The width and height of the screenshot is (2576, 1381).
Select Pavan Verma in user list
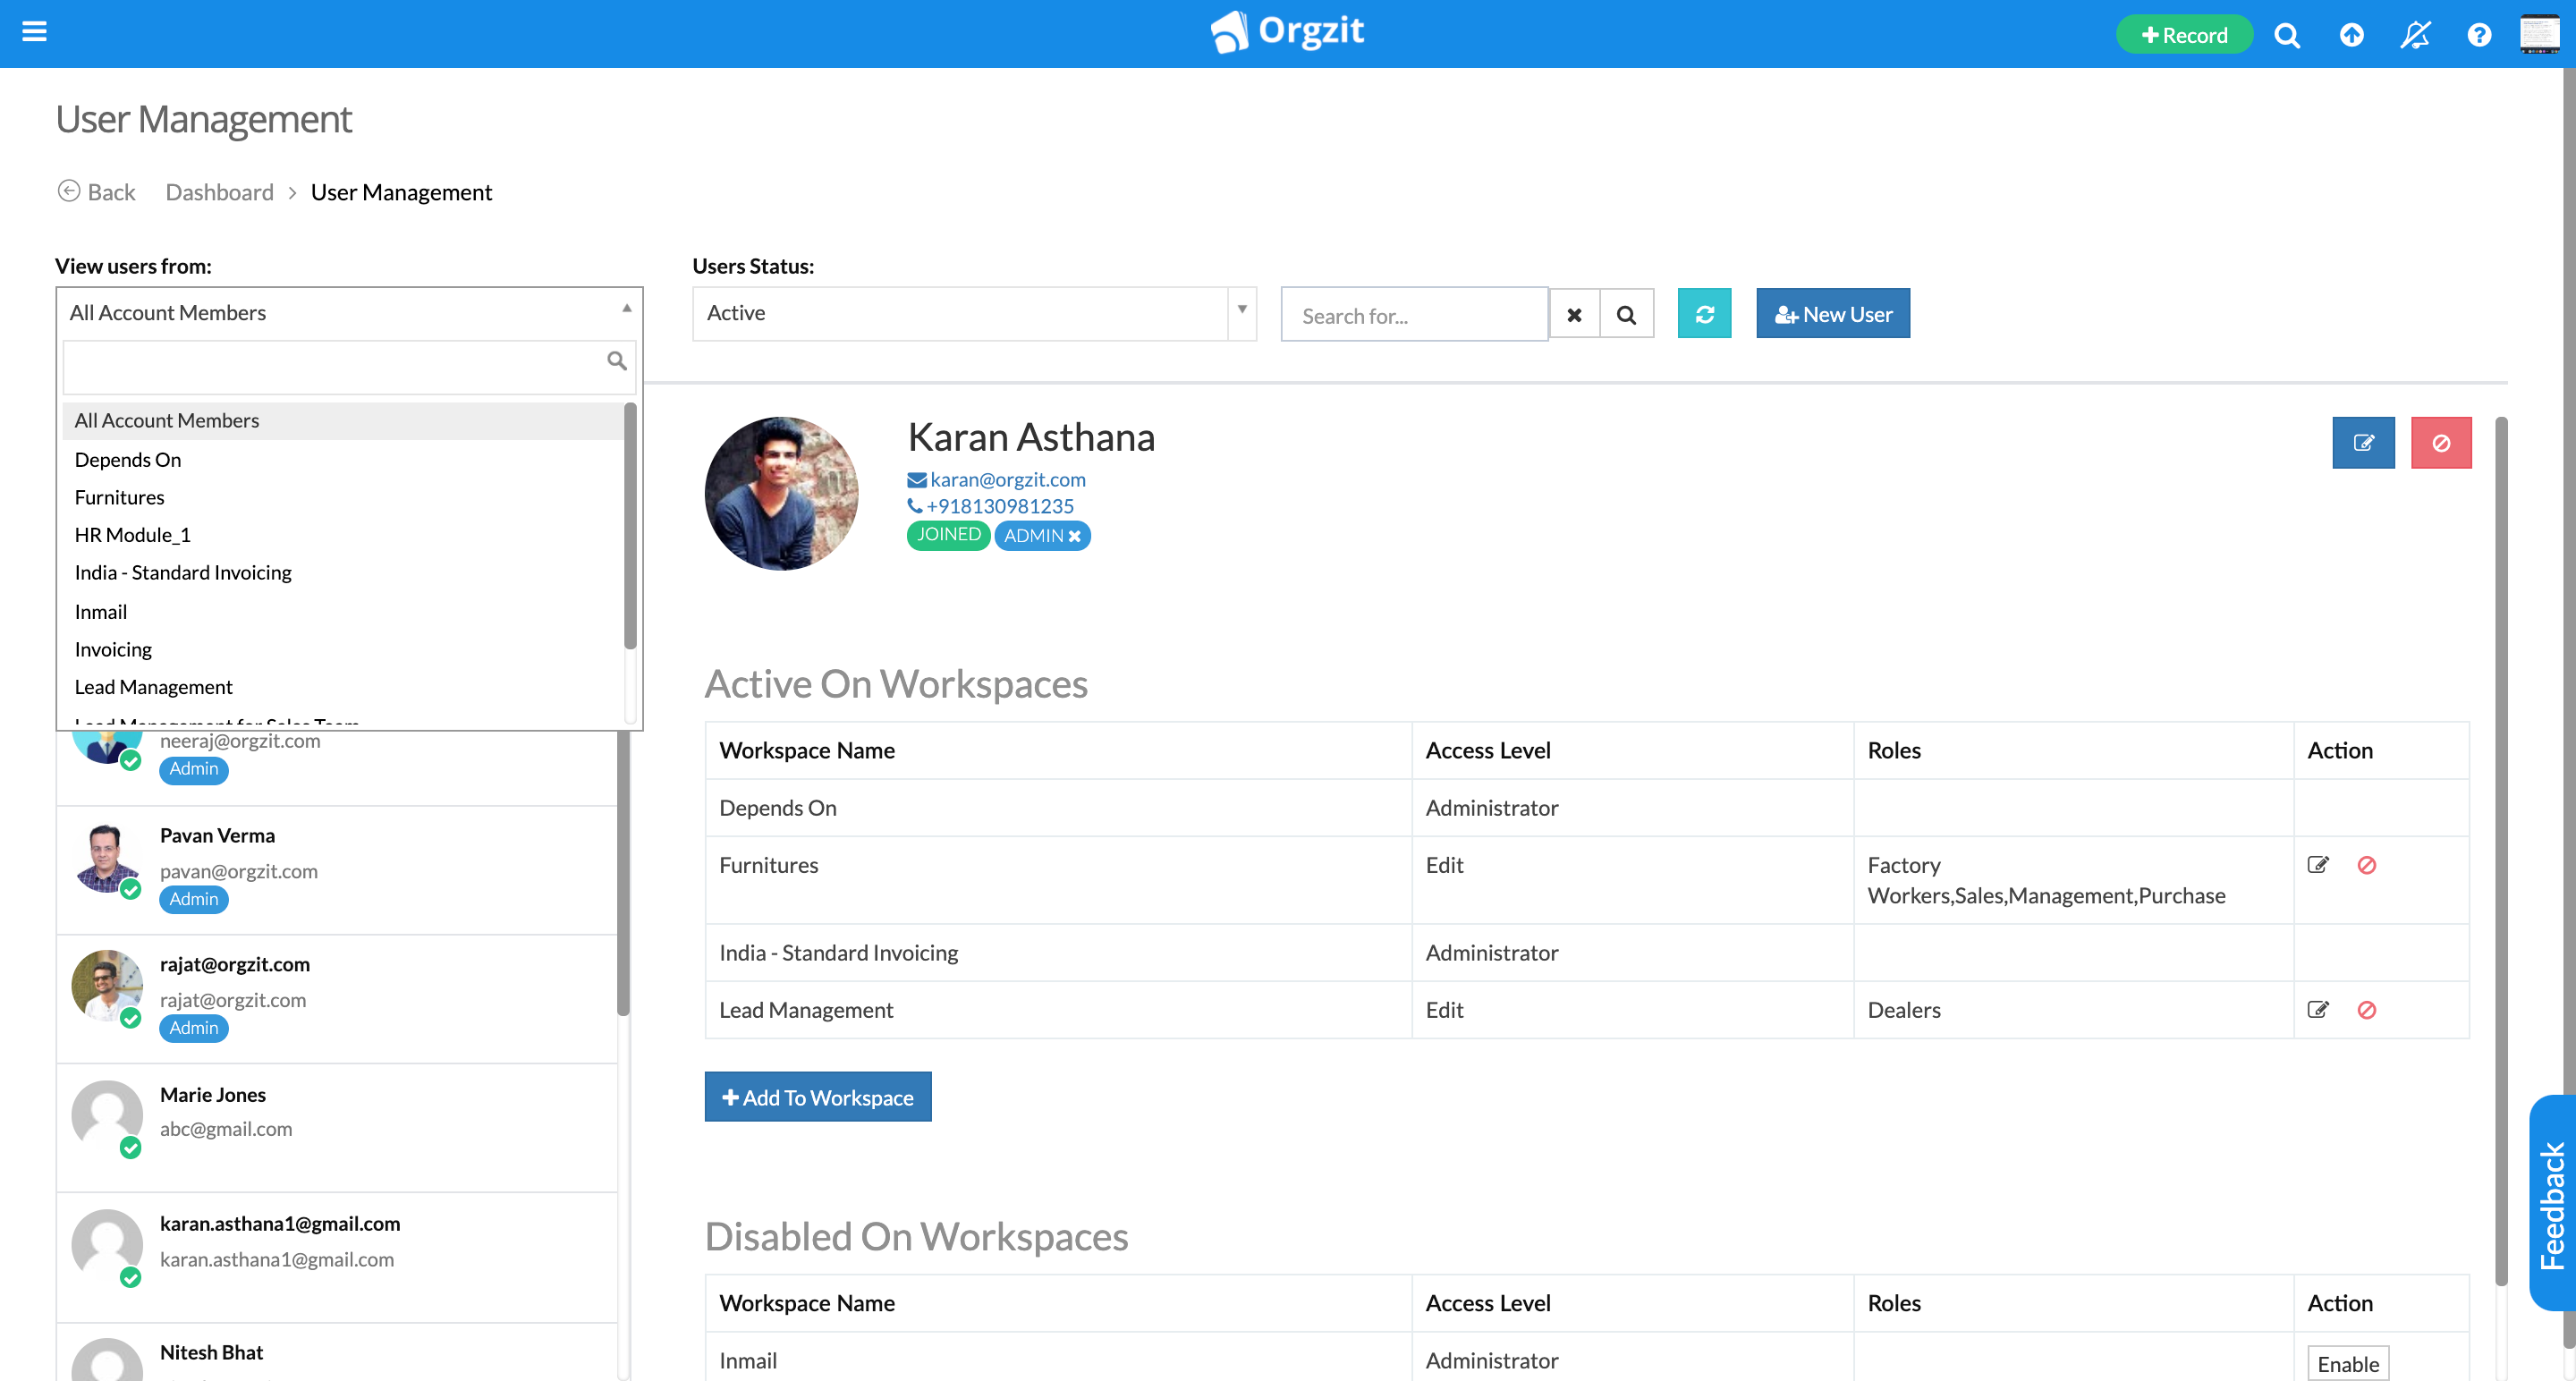337,870
